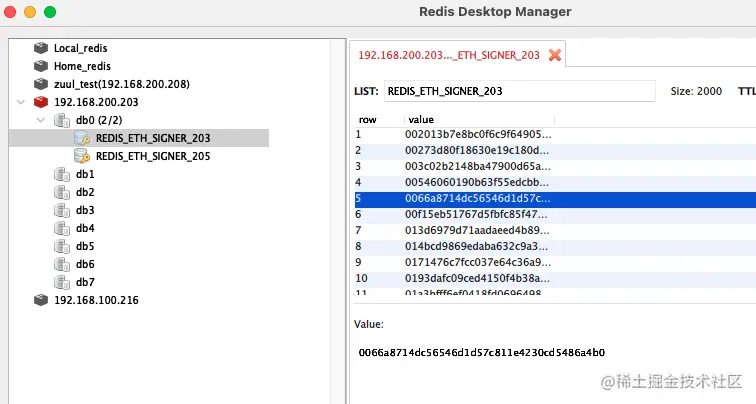Select row 2 value 00273d80f18630e19c180d...
756x404 pixels.
click(x=477, y=150)
